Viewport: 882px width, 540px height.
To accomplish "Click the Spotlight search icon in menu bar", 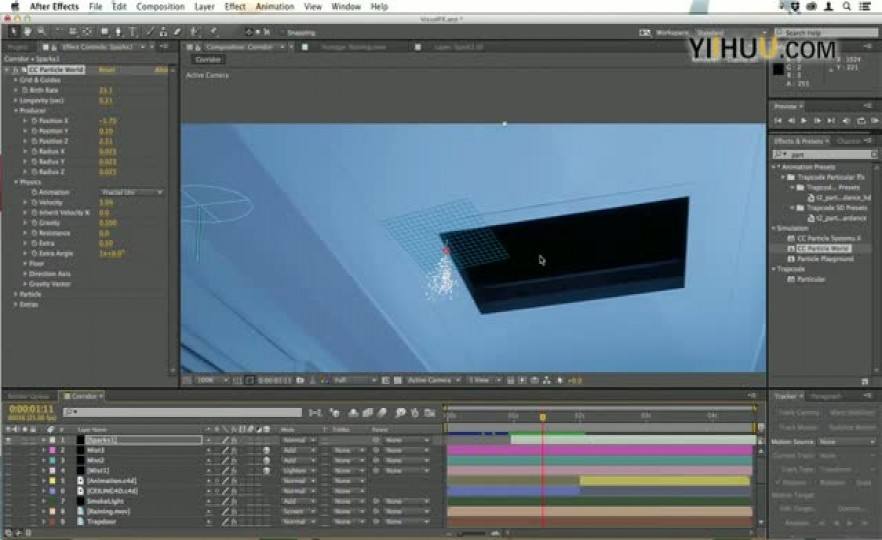I will 847,6.
